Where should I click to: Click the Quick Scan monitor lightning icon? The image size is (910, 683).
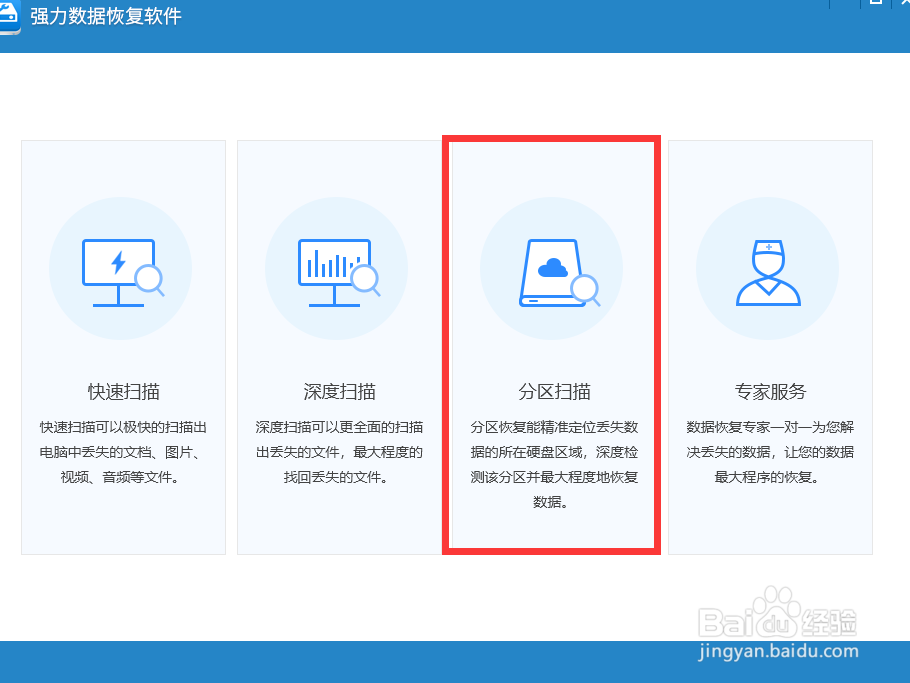[x=122, y=273]
